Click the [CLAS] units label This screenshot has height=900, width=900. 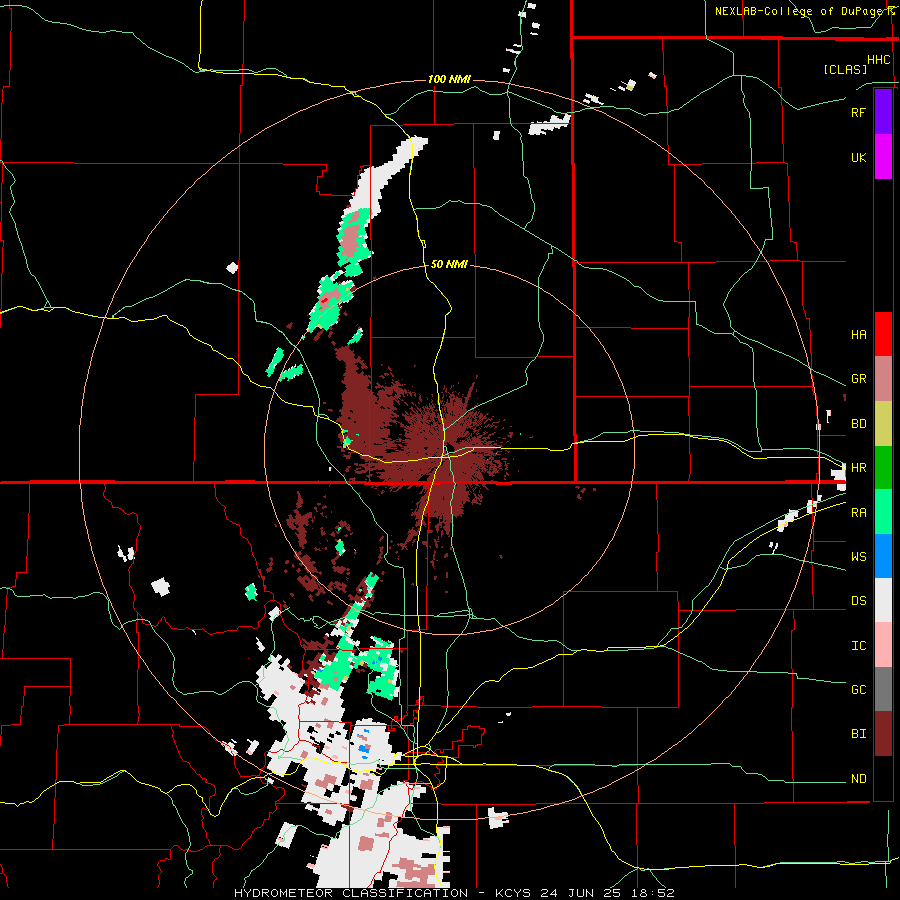click(x=845, y=69)
